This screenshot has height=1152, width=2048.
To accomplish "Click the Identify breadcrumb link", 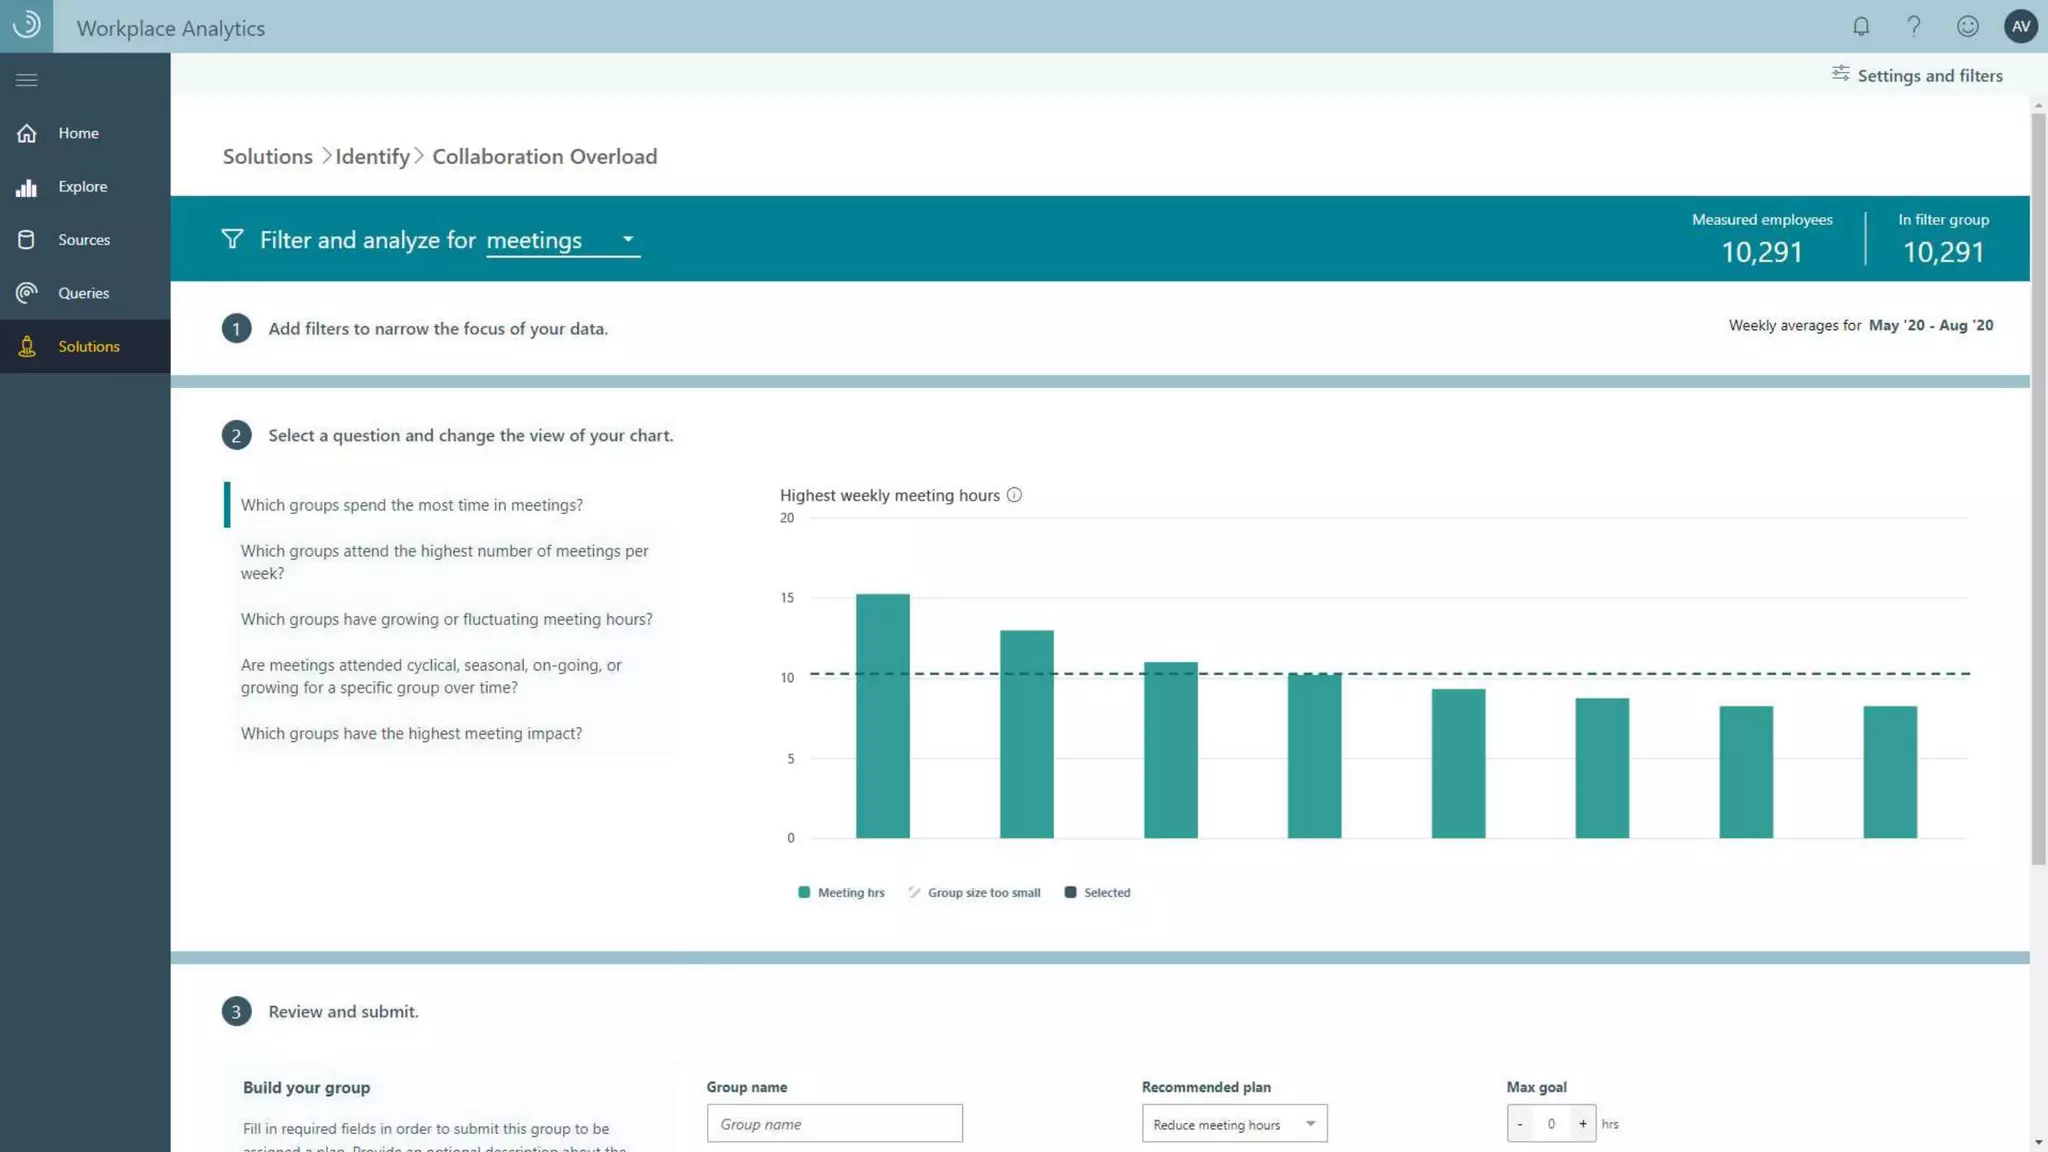I will coord(372,156).
